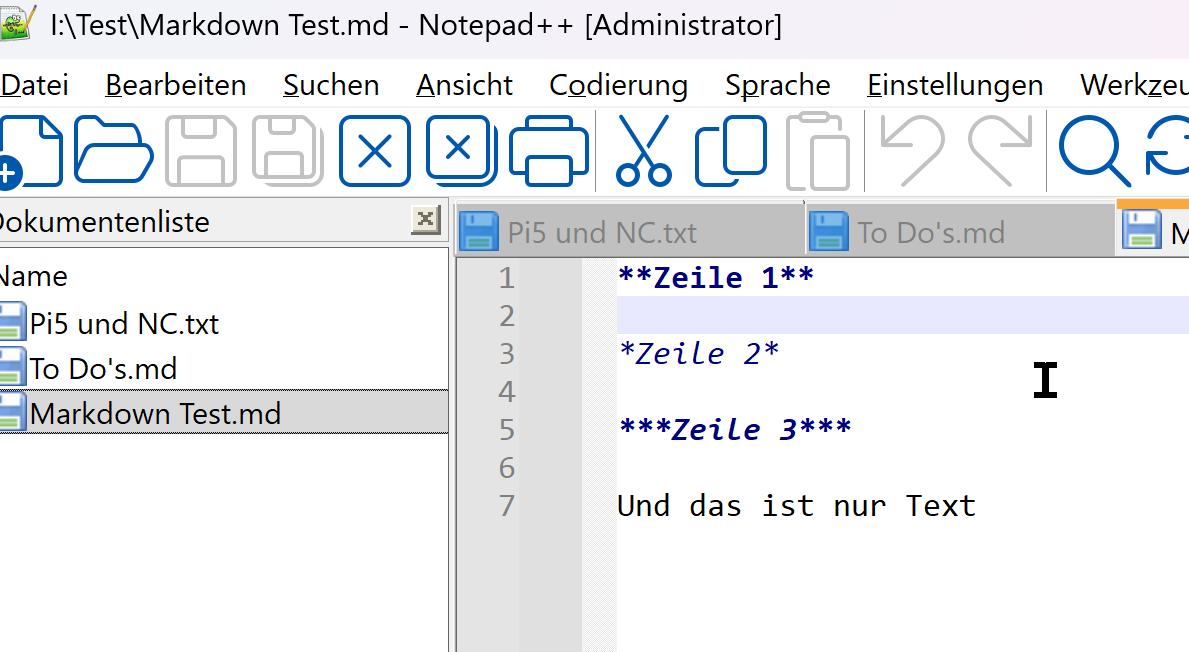The height and width of the screenshot is (652, 1189).
Task: Open the Werkzeuge menu
Action: (x=1134, y=85)
